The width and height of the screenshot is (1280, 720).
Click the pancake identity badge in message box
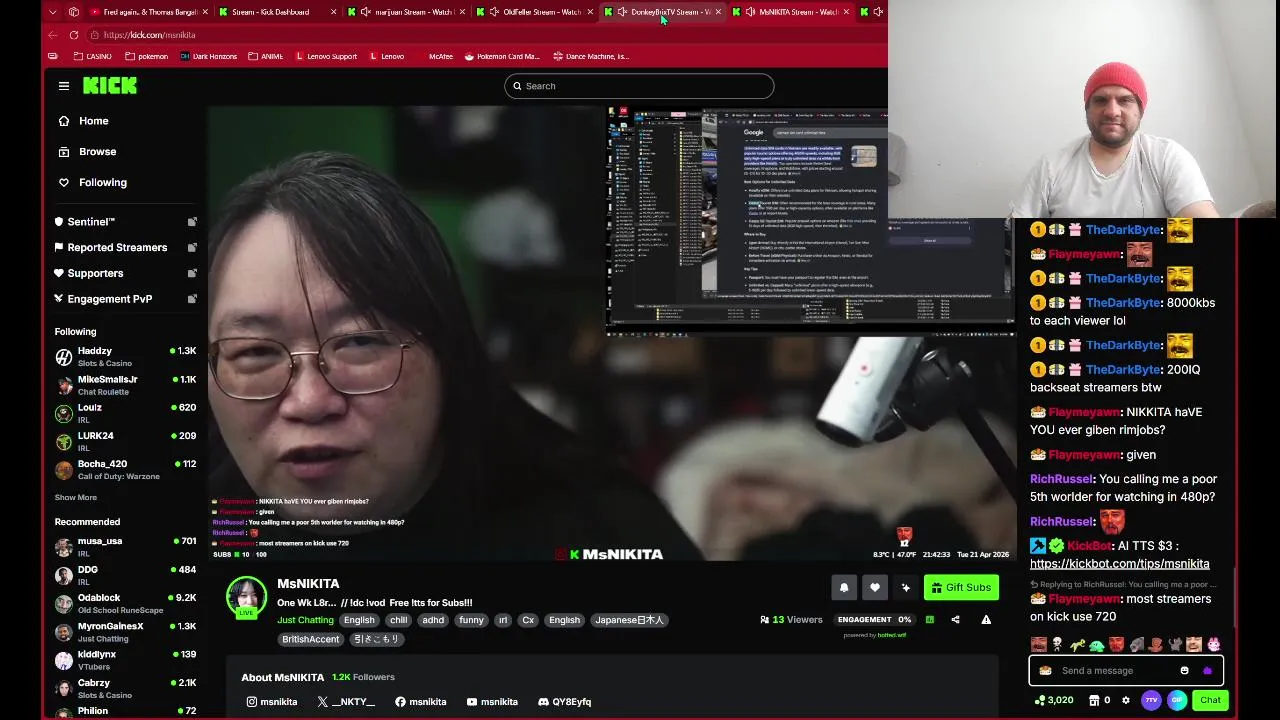1046,671
